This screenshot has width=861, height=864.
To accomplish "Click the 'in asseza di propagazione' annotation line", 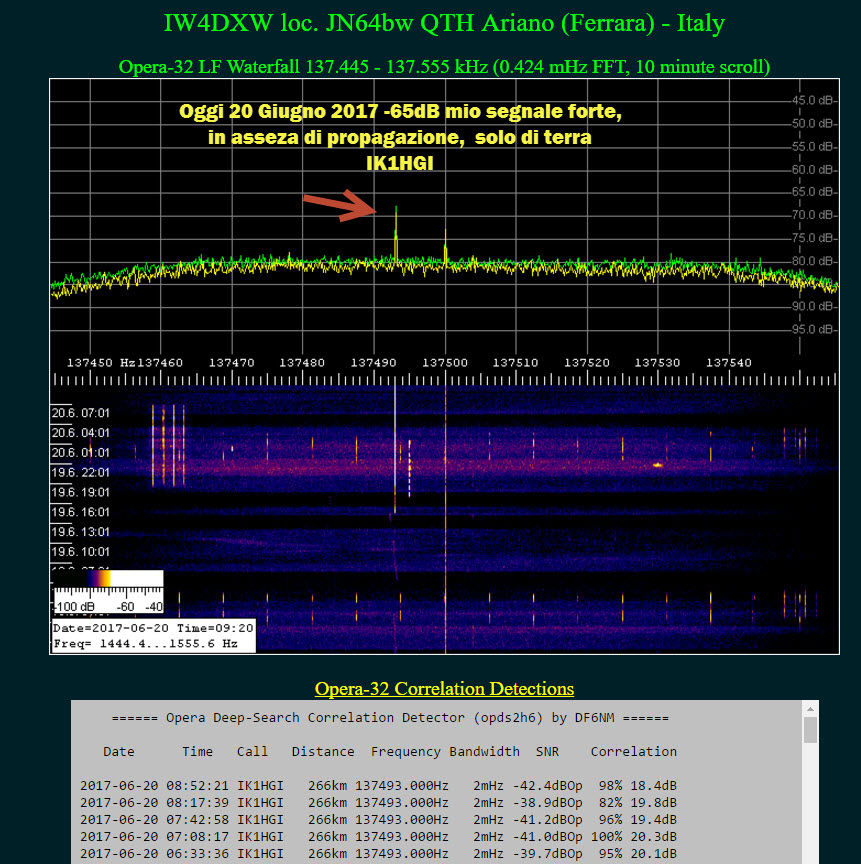I will (400, 137).
